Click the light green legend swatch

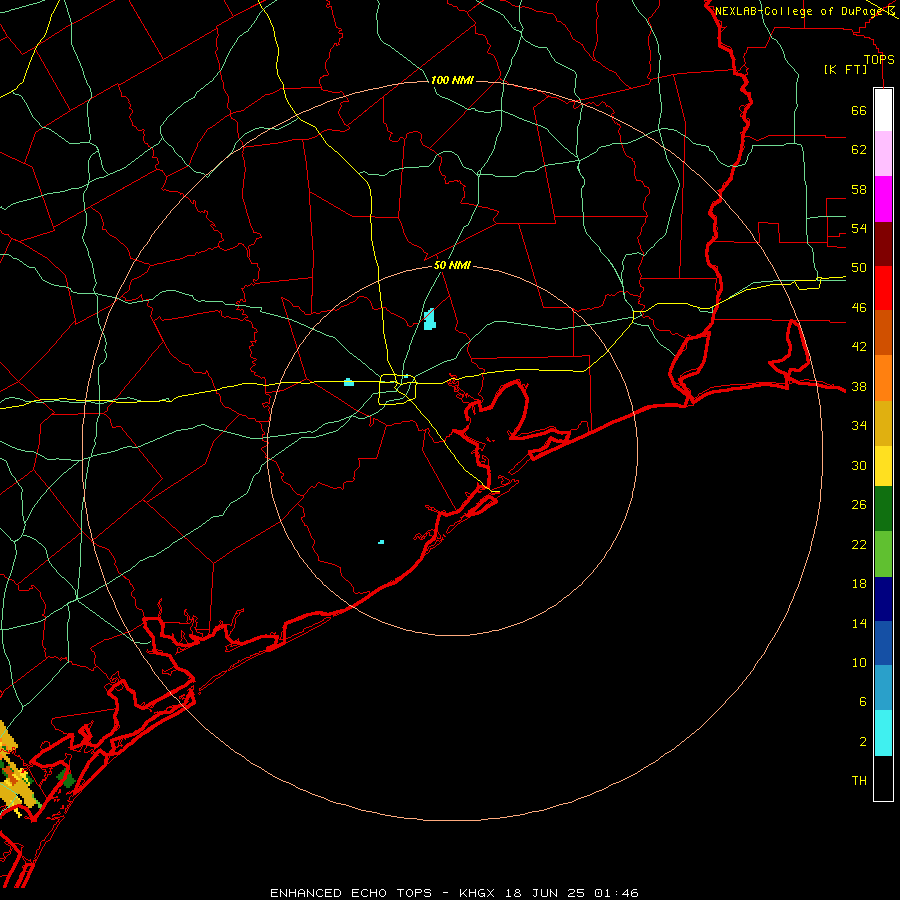tap(883, 554)
